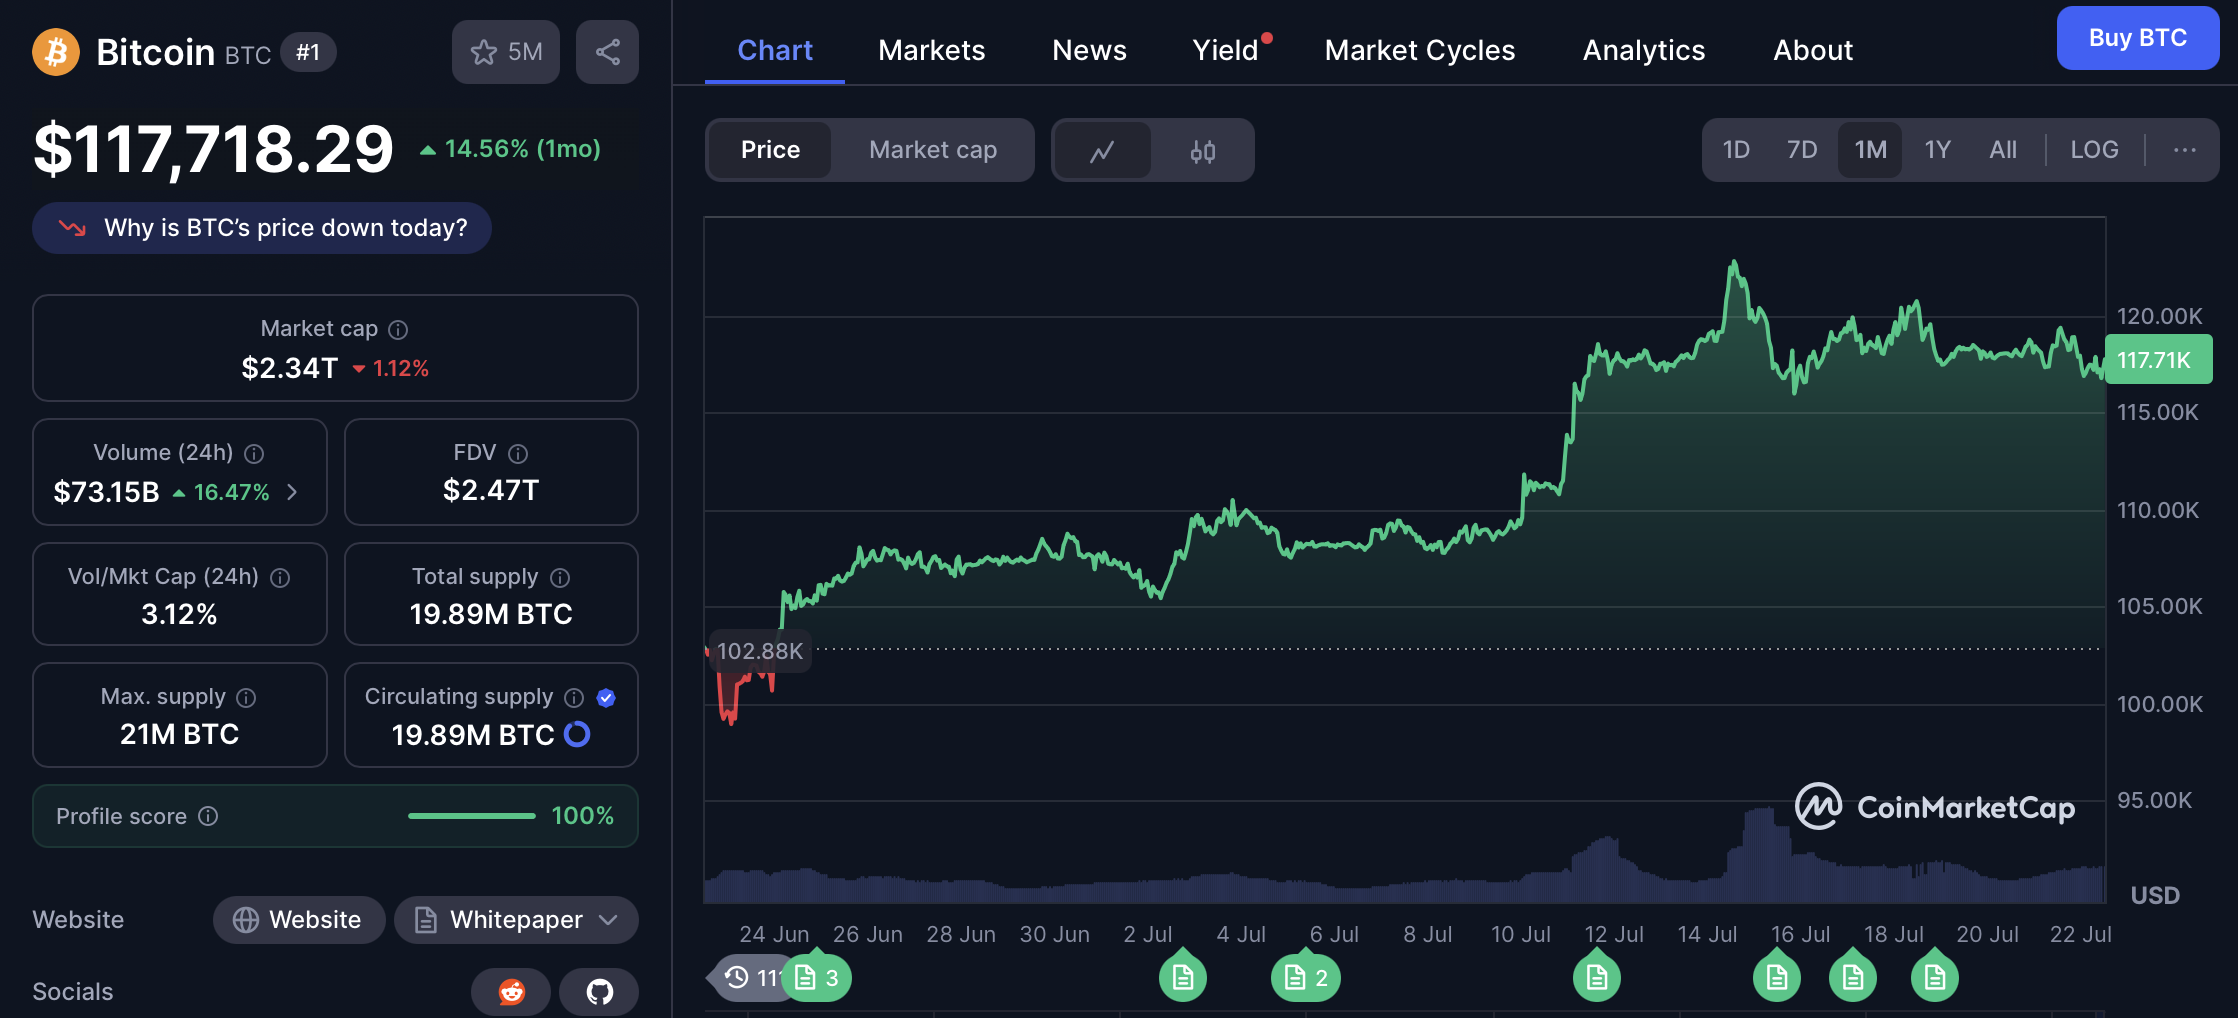2238x1018 pixels.
Task: Click the verified circulating supply badge
Action: pos(606,697)
